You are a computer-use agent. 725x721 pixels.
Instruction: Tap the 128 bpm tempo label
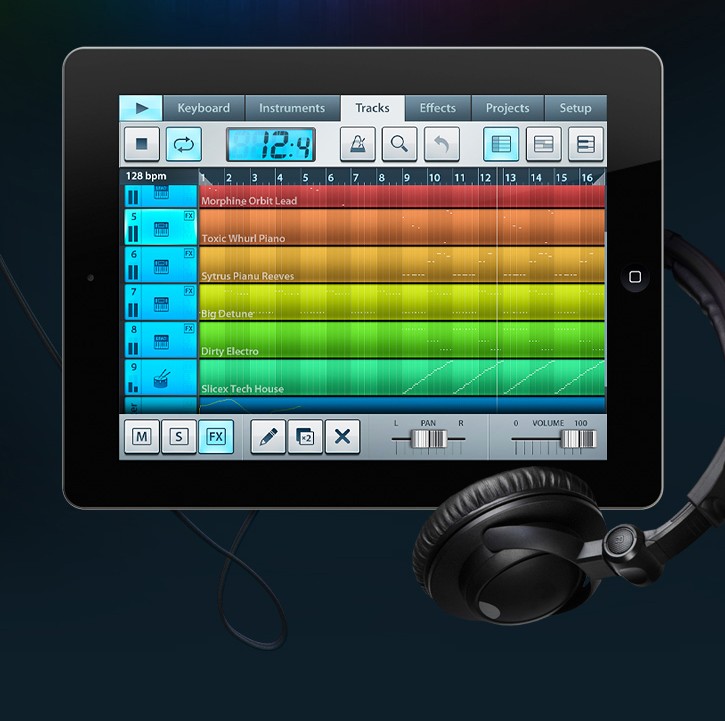[x=146, y=176]
